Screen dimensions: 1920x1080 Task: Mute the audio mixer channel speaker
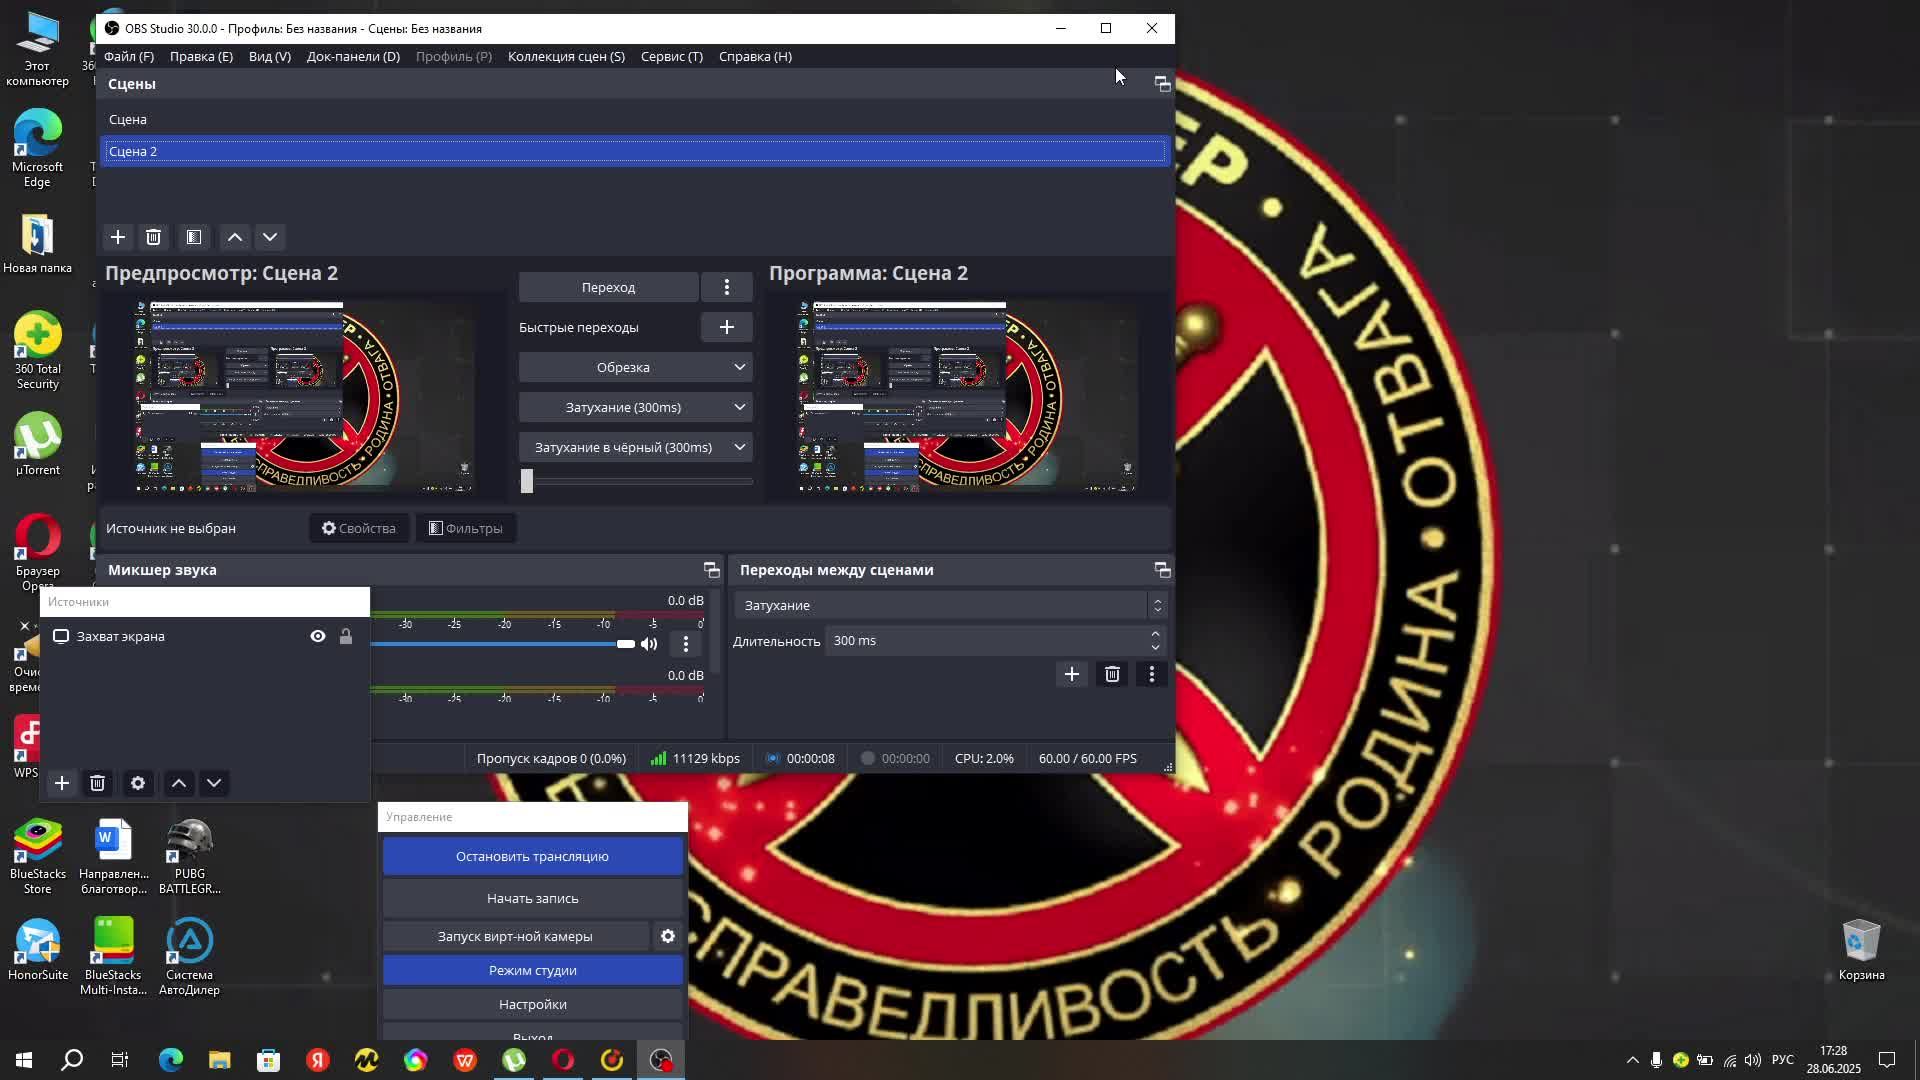click(x=649, y=644)
